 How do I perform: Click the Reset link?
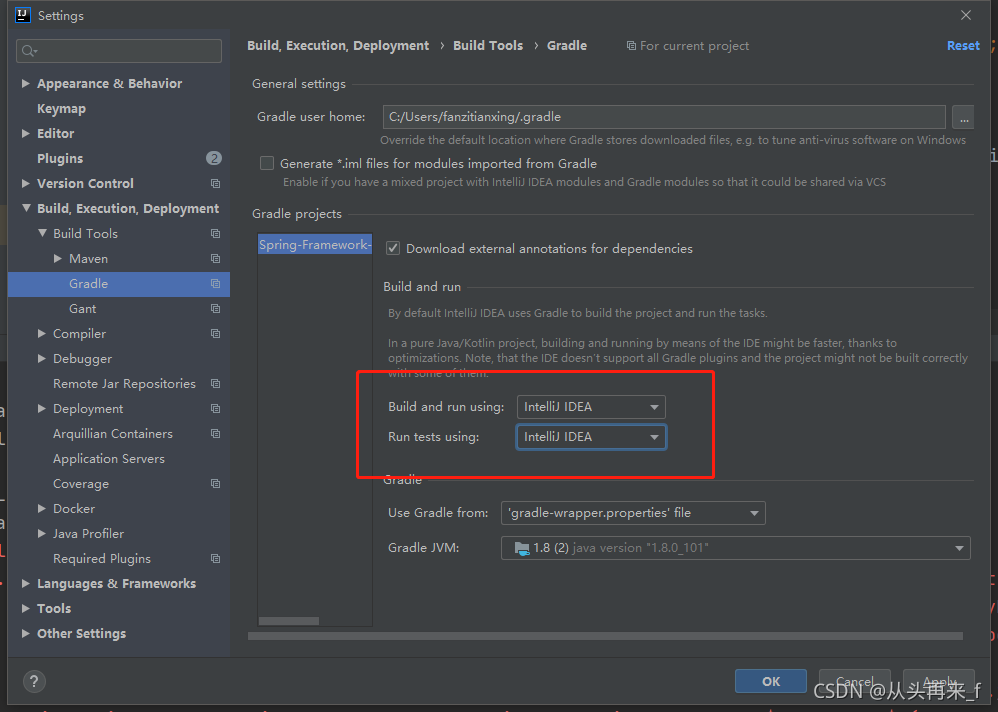[x=963, y=46]
